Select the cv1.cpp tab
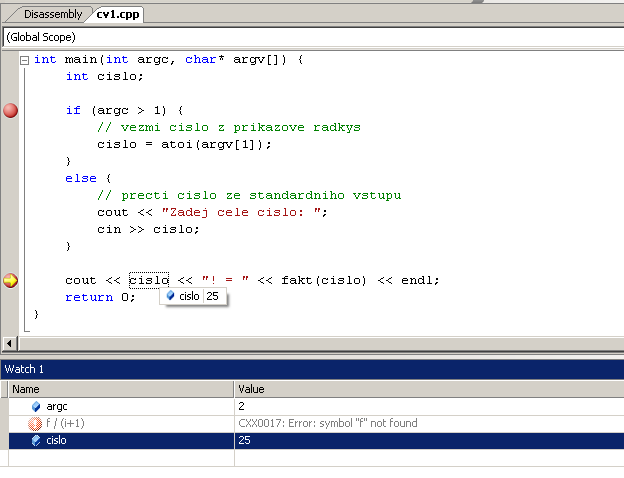The width and height of the screenshot is (624, 478). pyautogui.click(x=118, y=14)
